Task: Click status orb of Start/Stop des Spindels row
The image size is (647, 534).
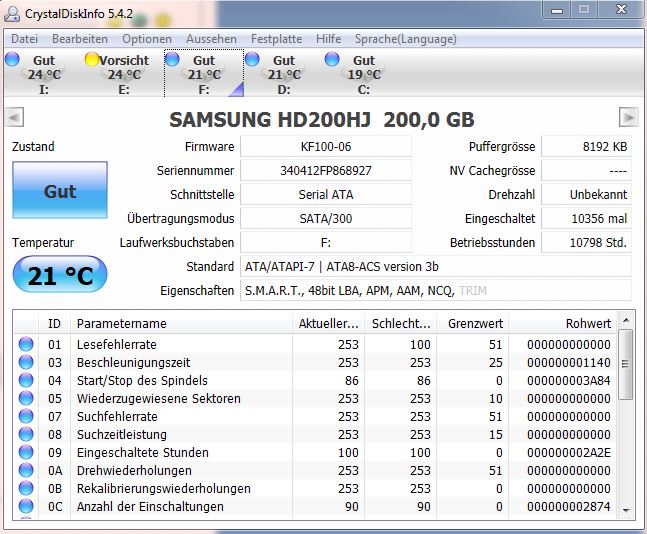Action: click(x=26, y=380)
